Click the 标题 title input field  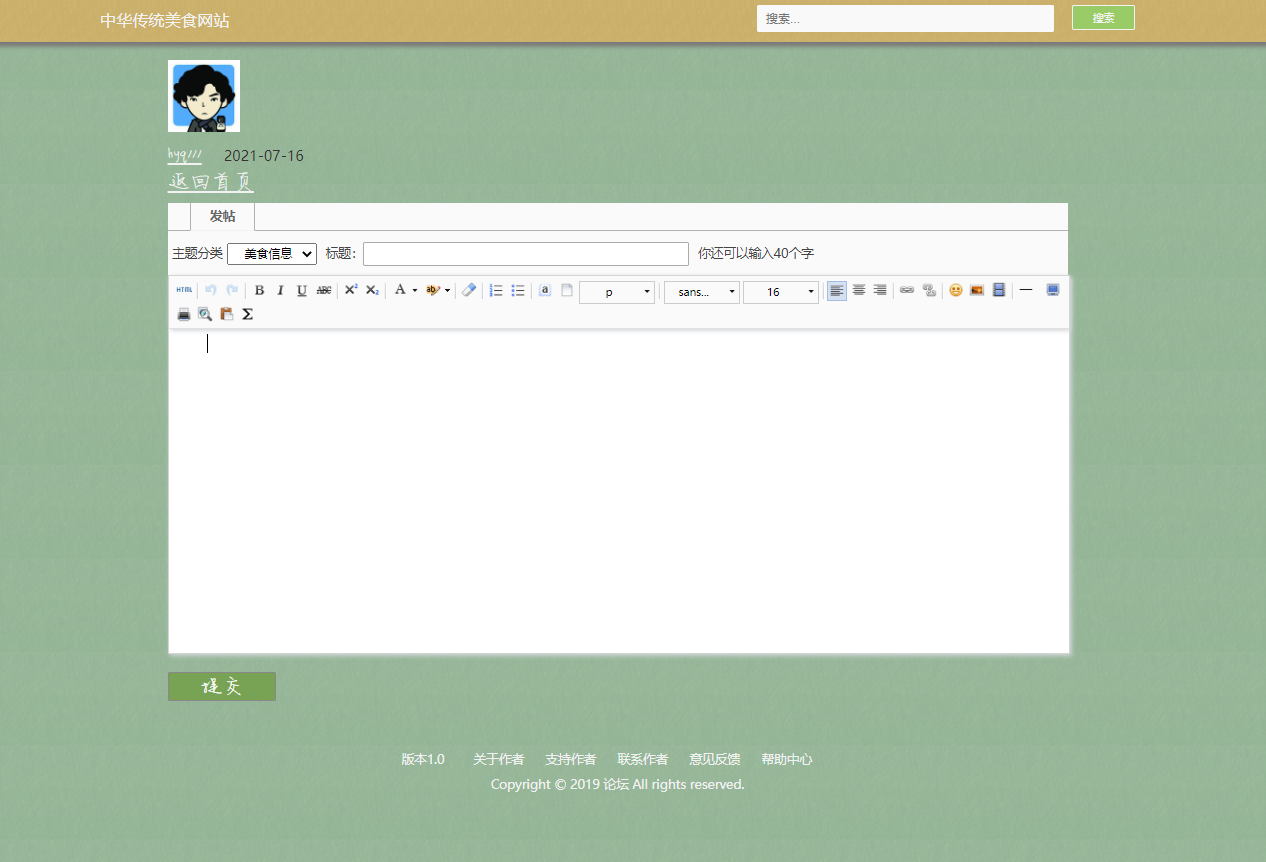526,254
